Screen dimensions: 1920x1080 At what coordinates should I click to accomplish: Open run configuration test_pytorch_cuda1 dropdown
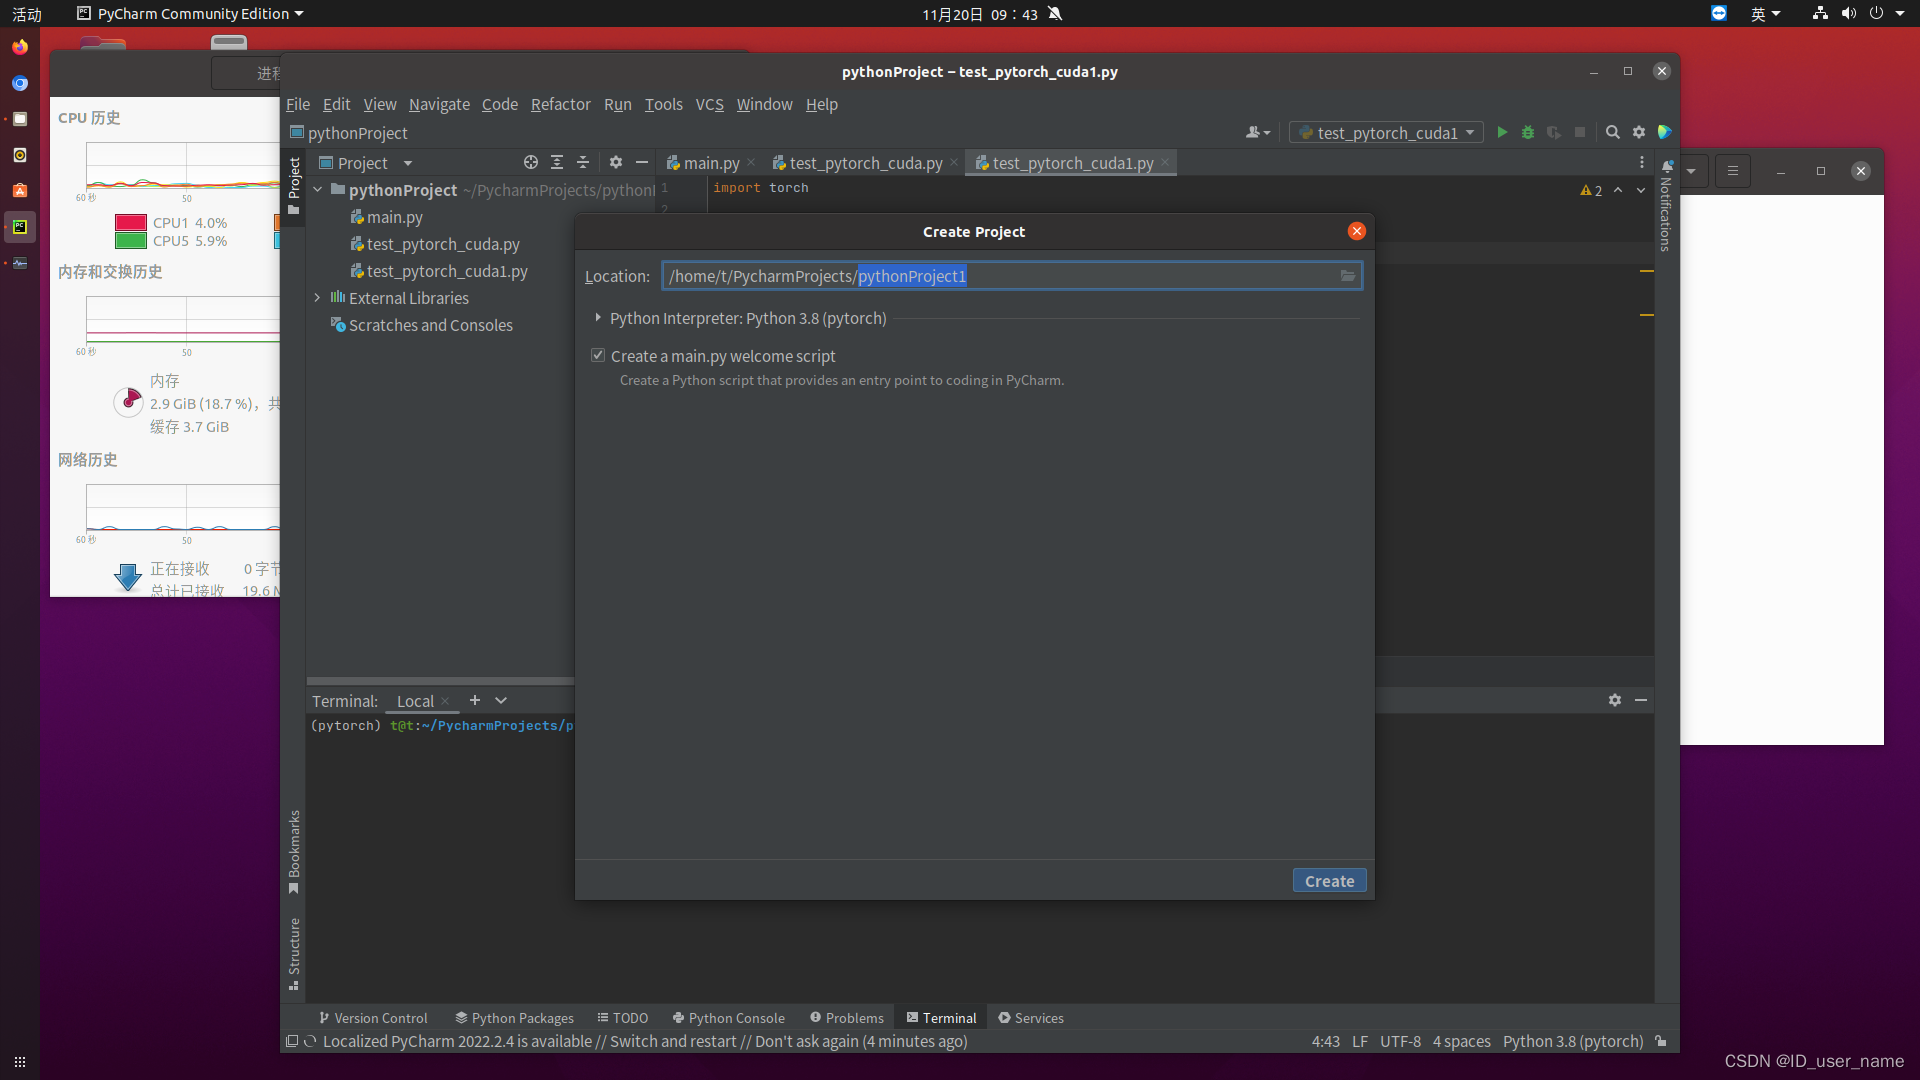tap(1386, 132)
